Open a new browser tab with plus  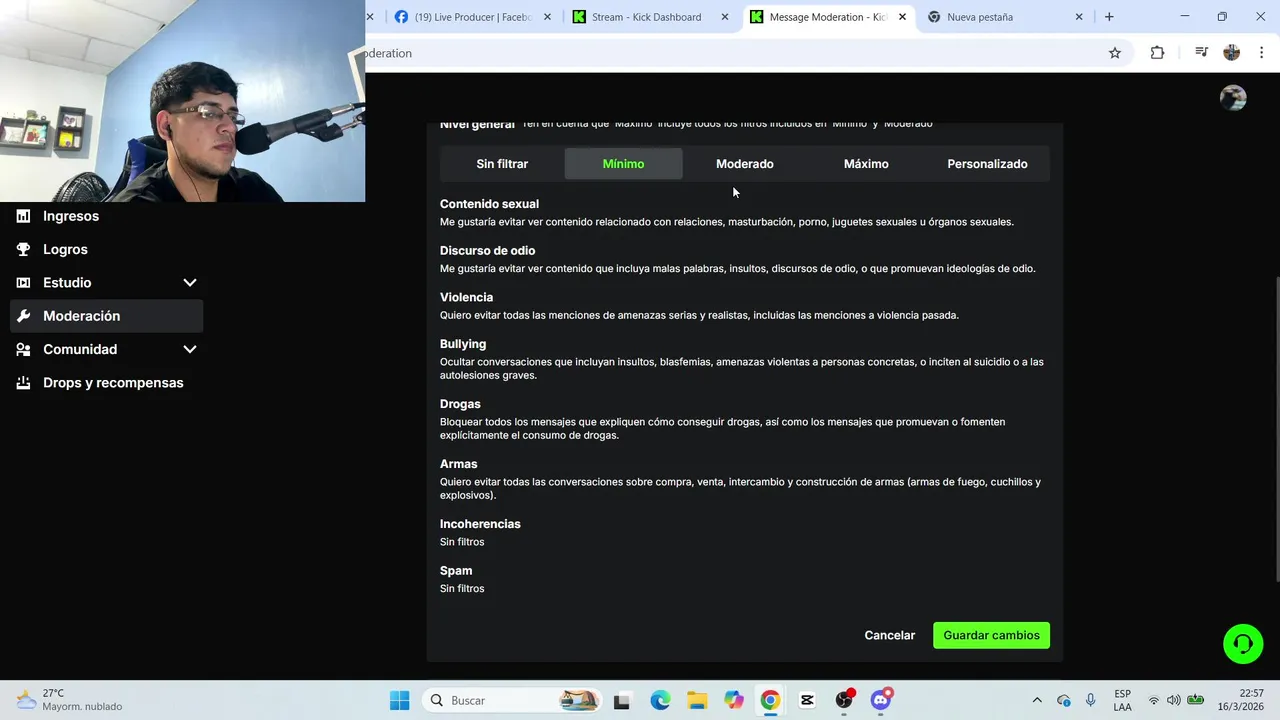click(1109, 17)
